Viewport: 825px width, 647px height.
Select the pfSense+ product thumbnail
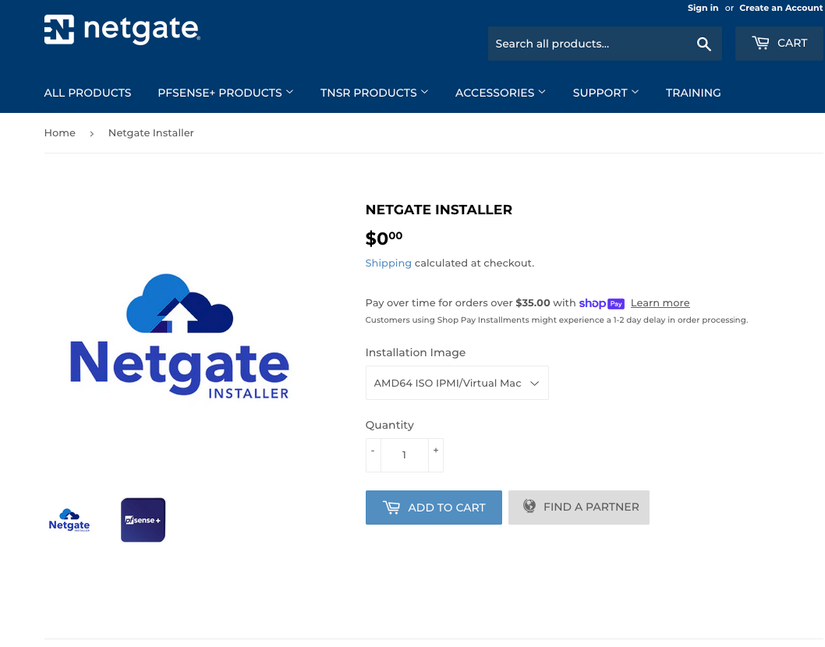coord(142,519)
